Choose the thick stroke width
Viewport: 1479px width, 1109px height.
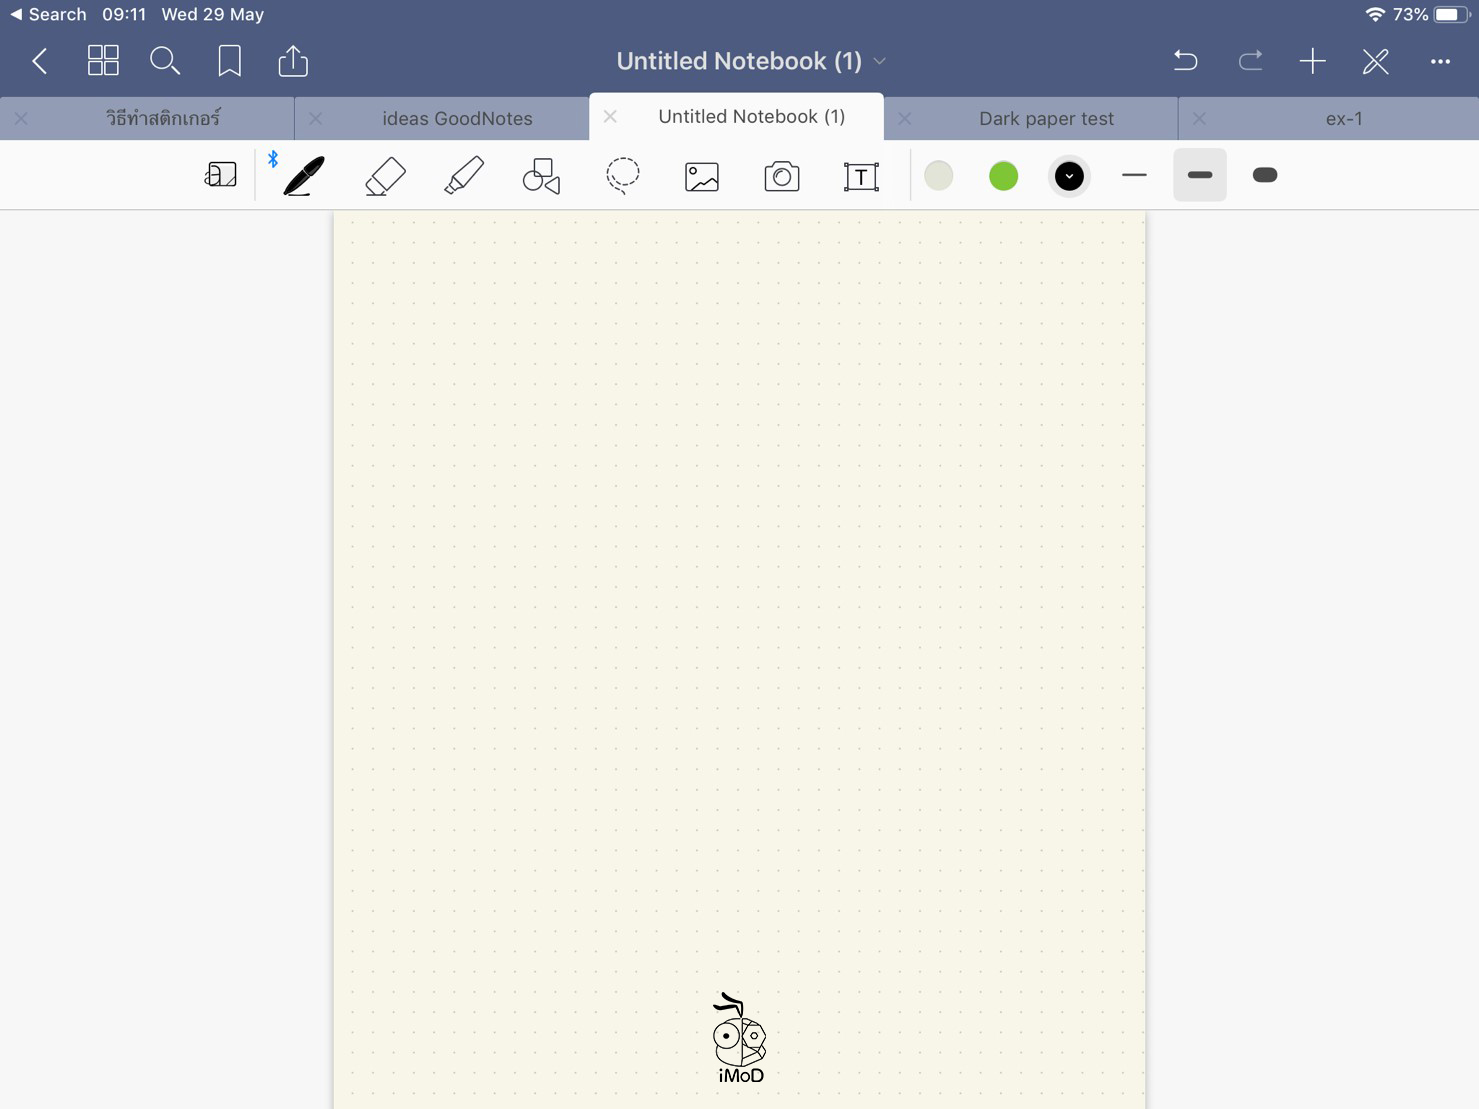point(1265,176)
